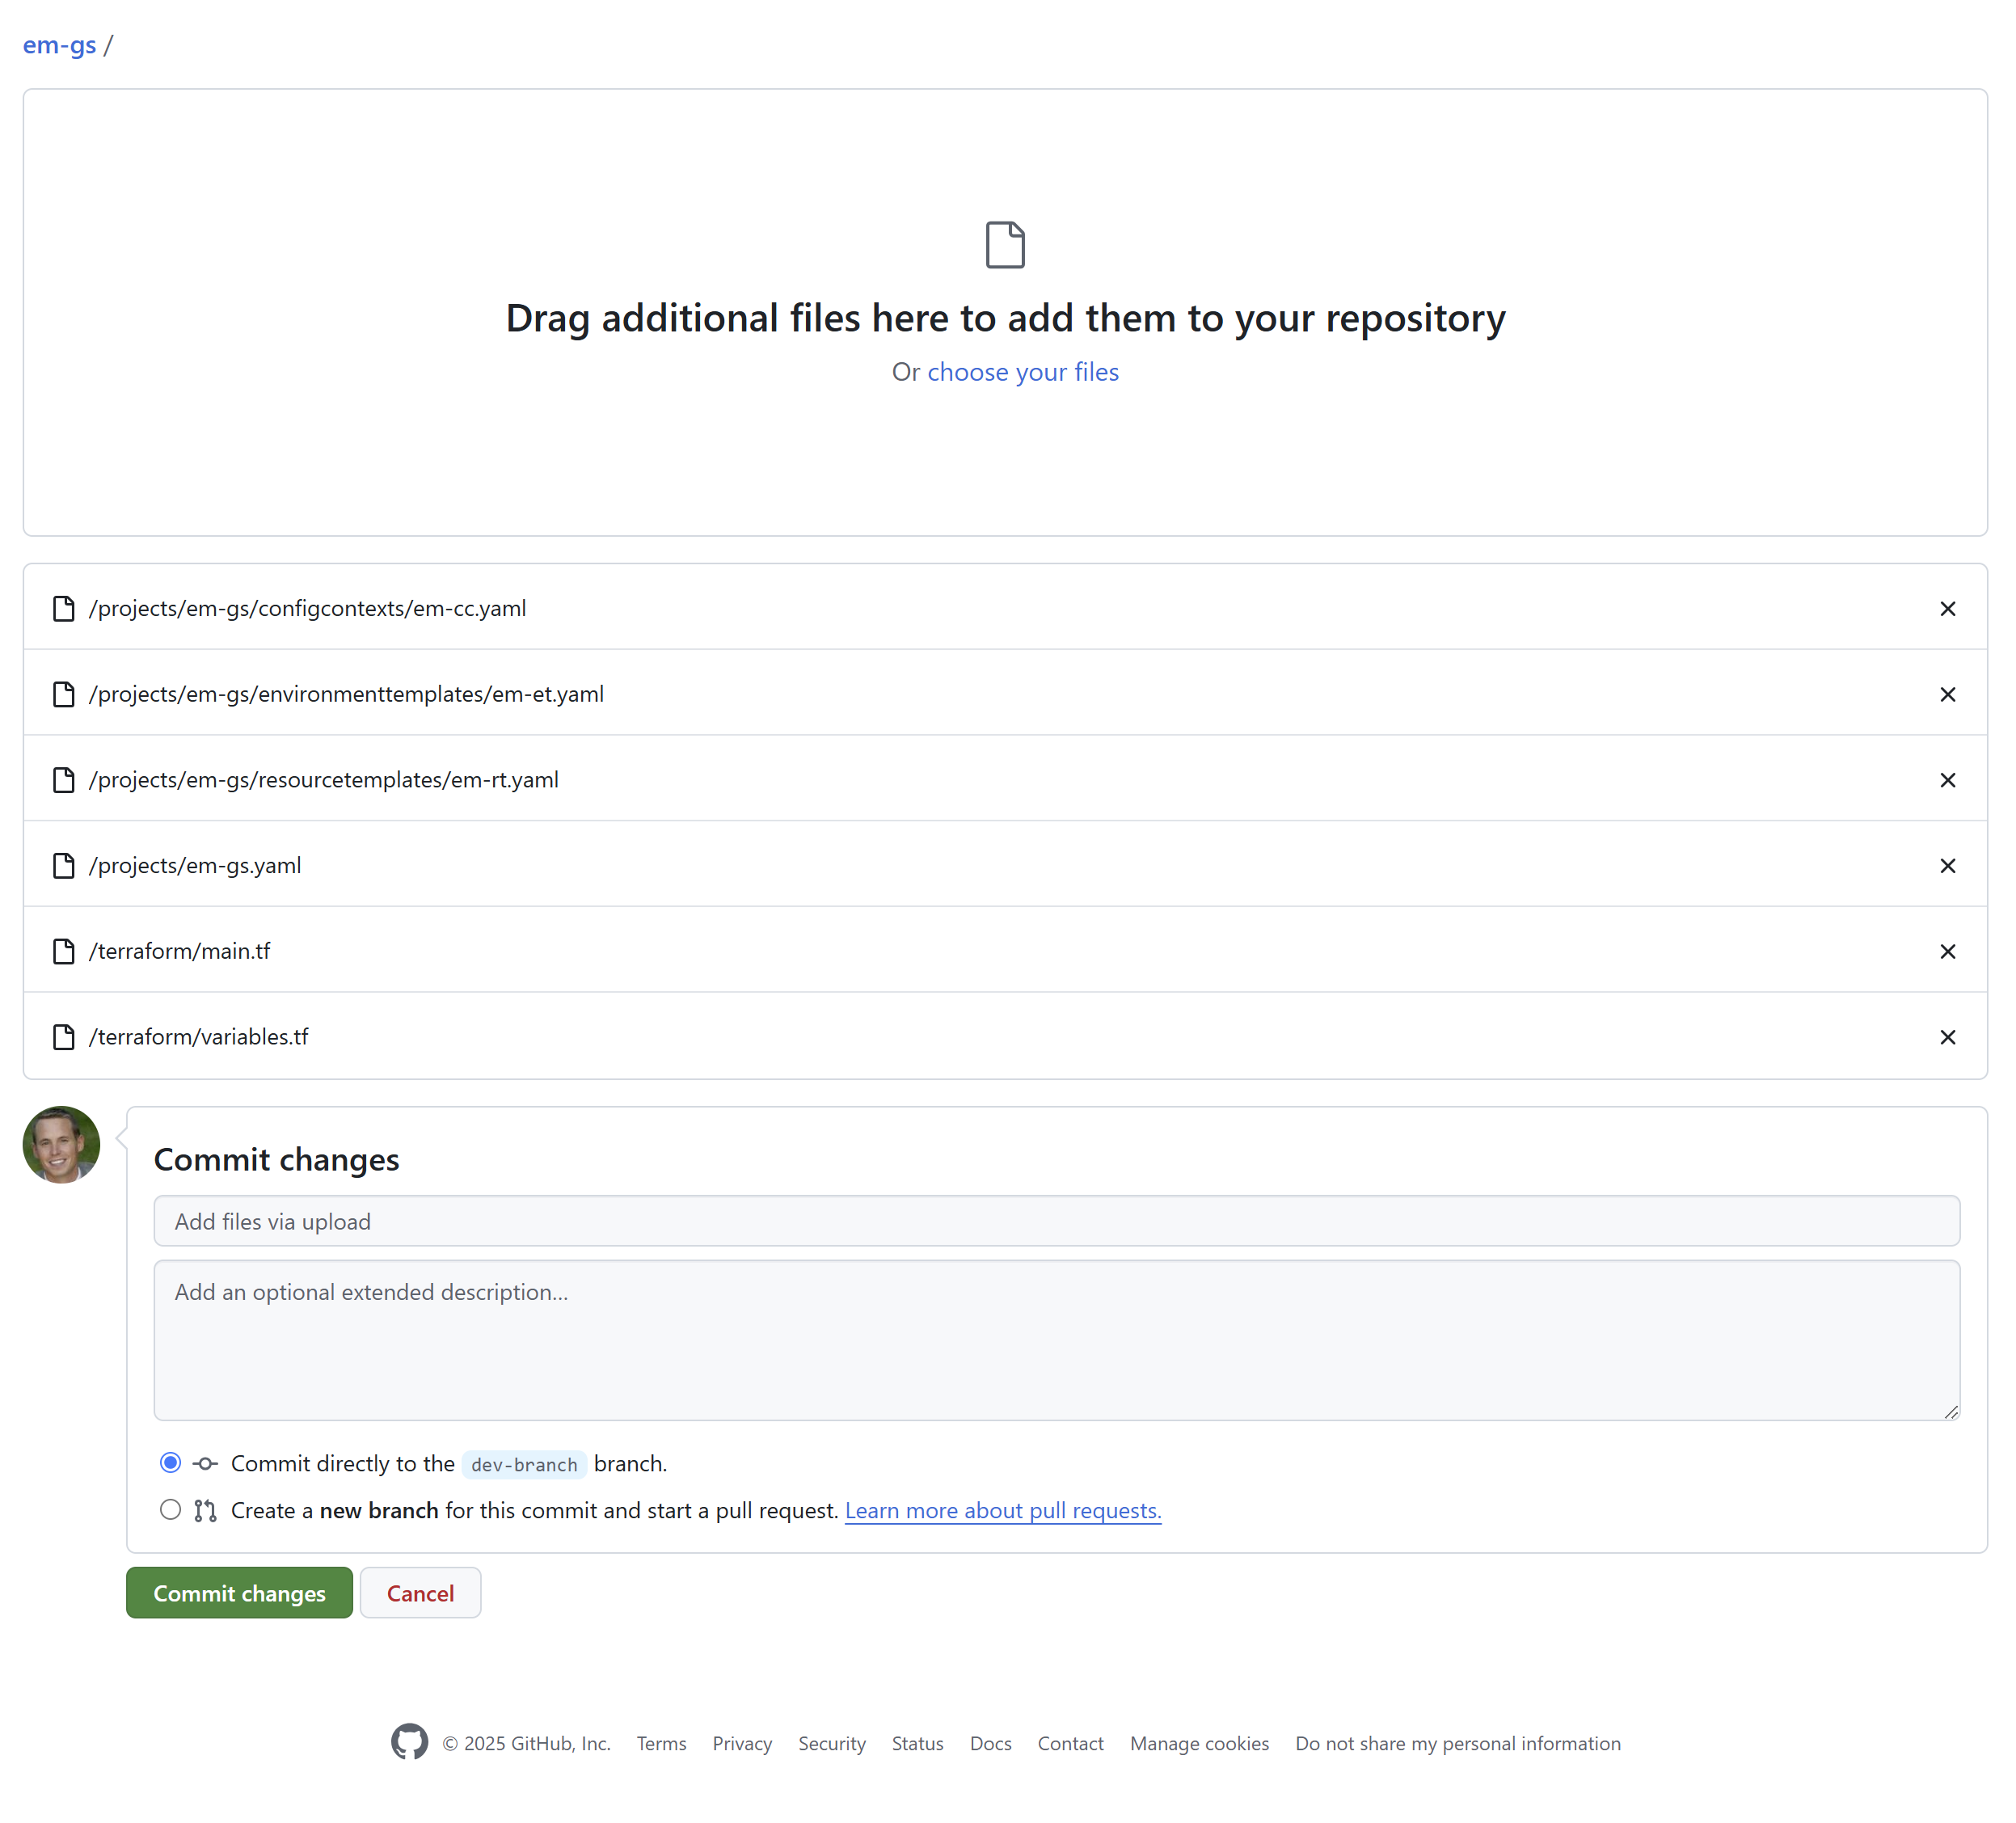The image size is (2016, 1823).
Task: Remove em-et.yaml file from uploads
Action: pyautogui.click(x=1947, y=695)
